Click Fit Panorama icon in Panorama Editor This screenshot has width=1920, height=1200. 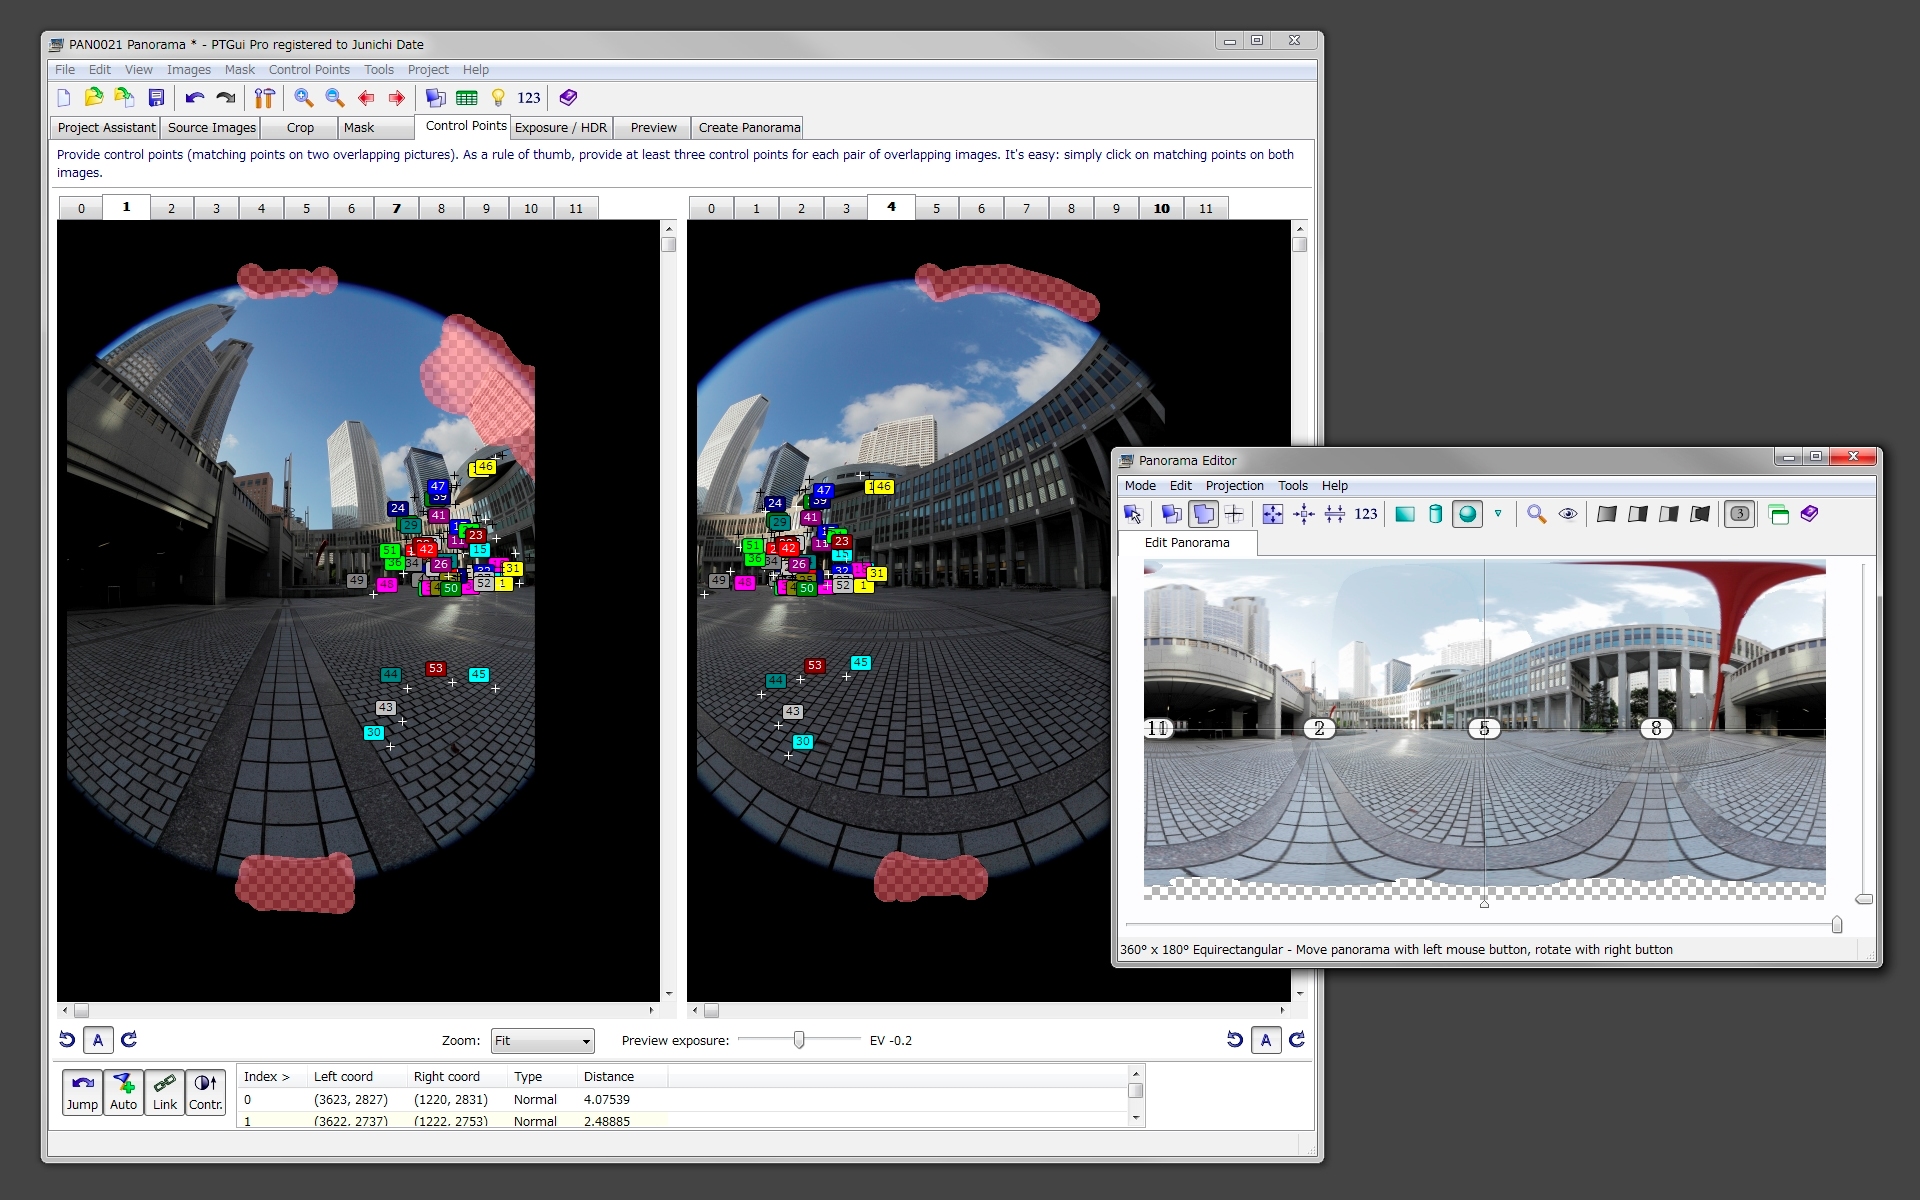[1272, 514]
